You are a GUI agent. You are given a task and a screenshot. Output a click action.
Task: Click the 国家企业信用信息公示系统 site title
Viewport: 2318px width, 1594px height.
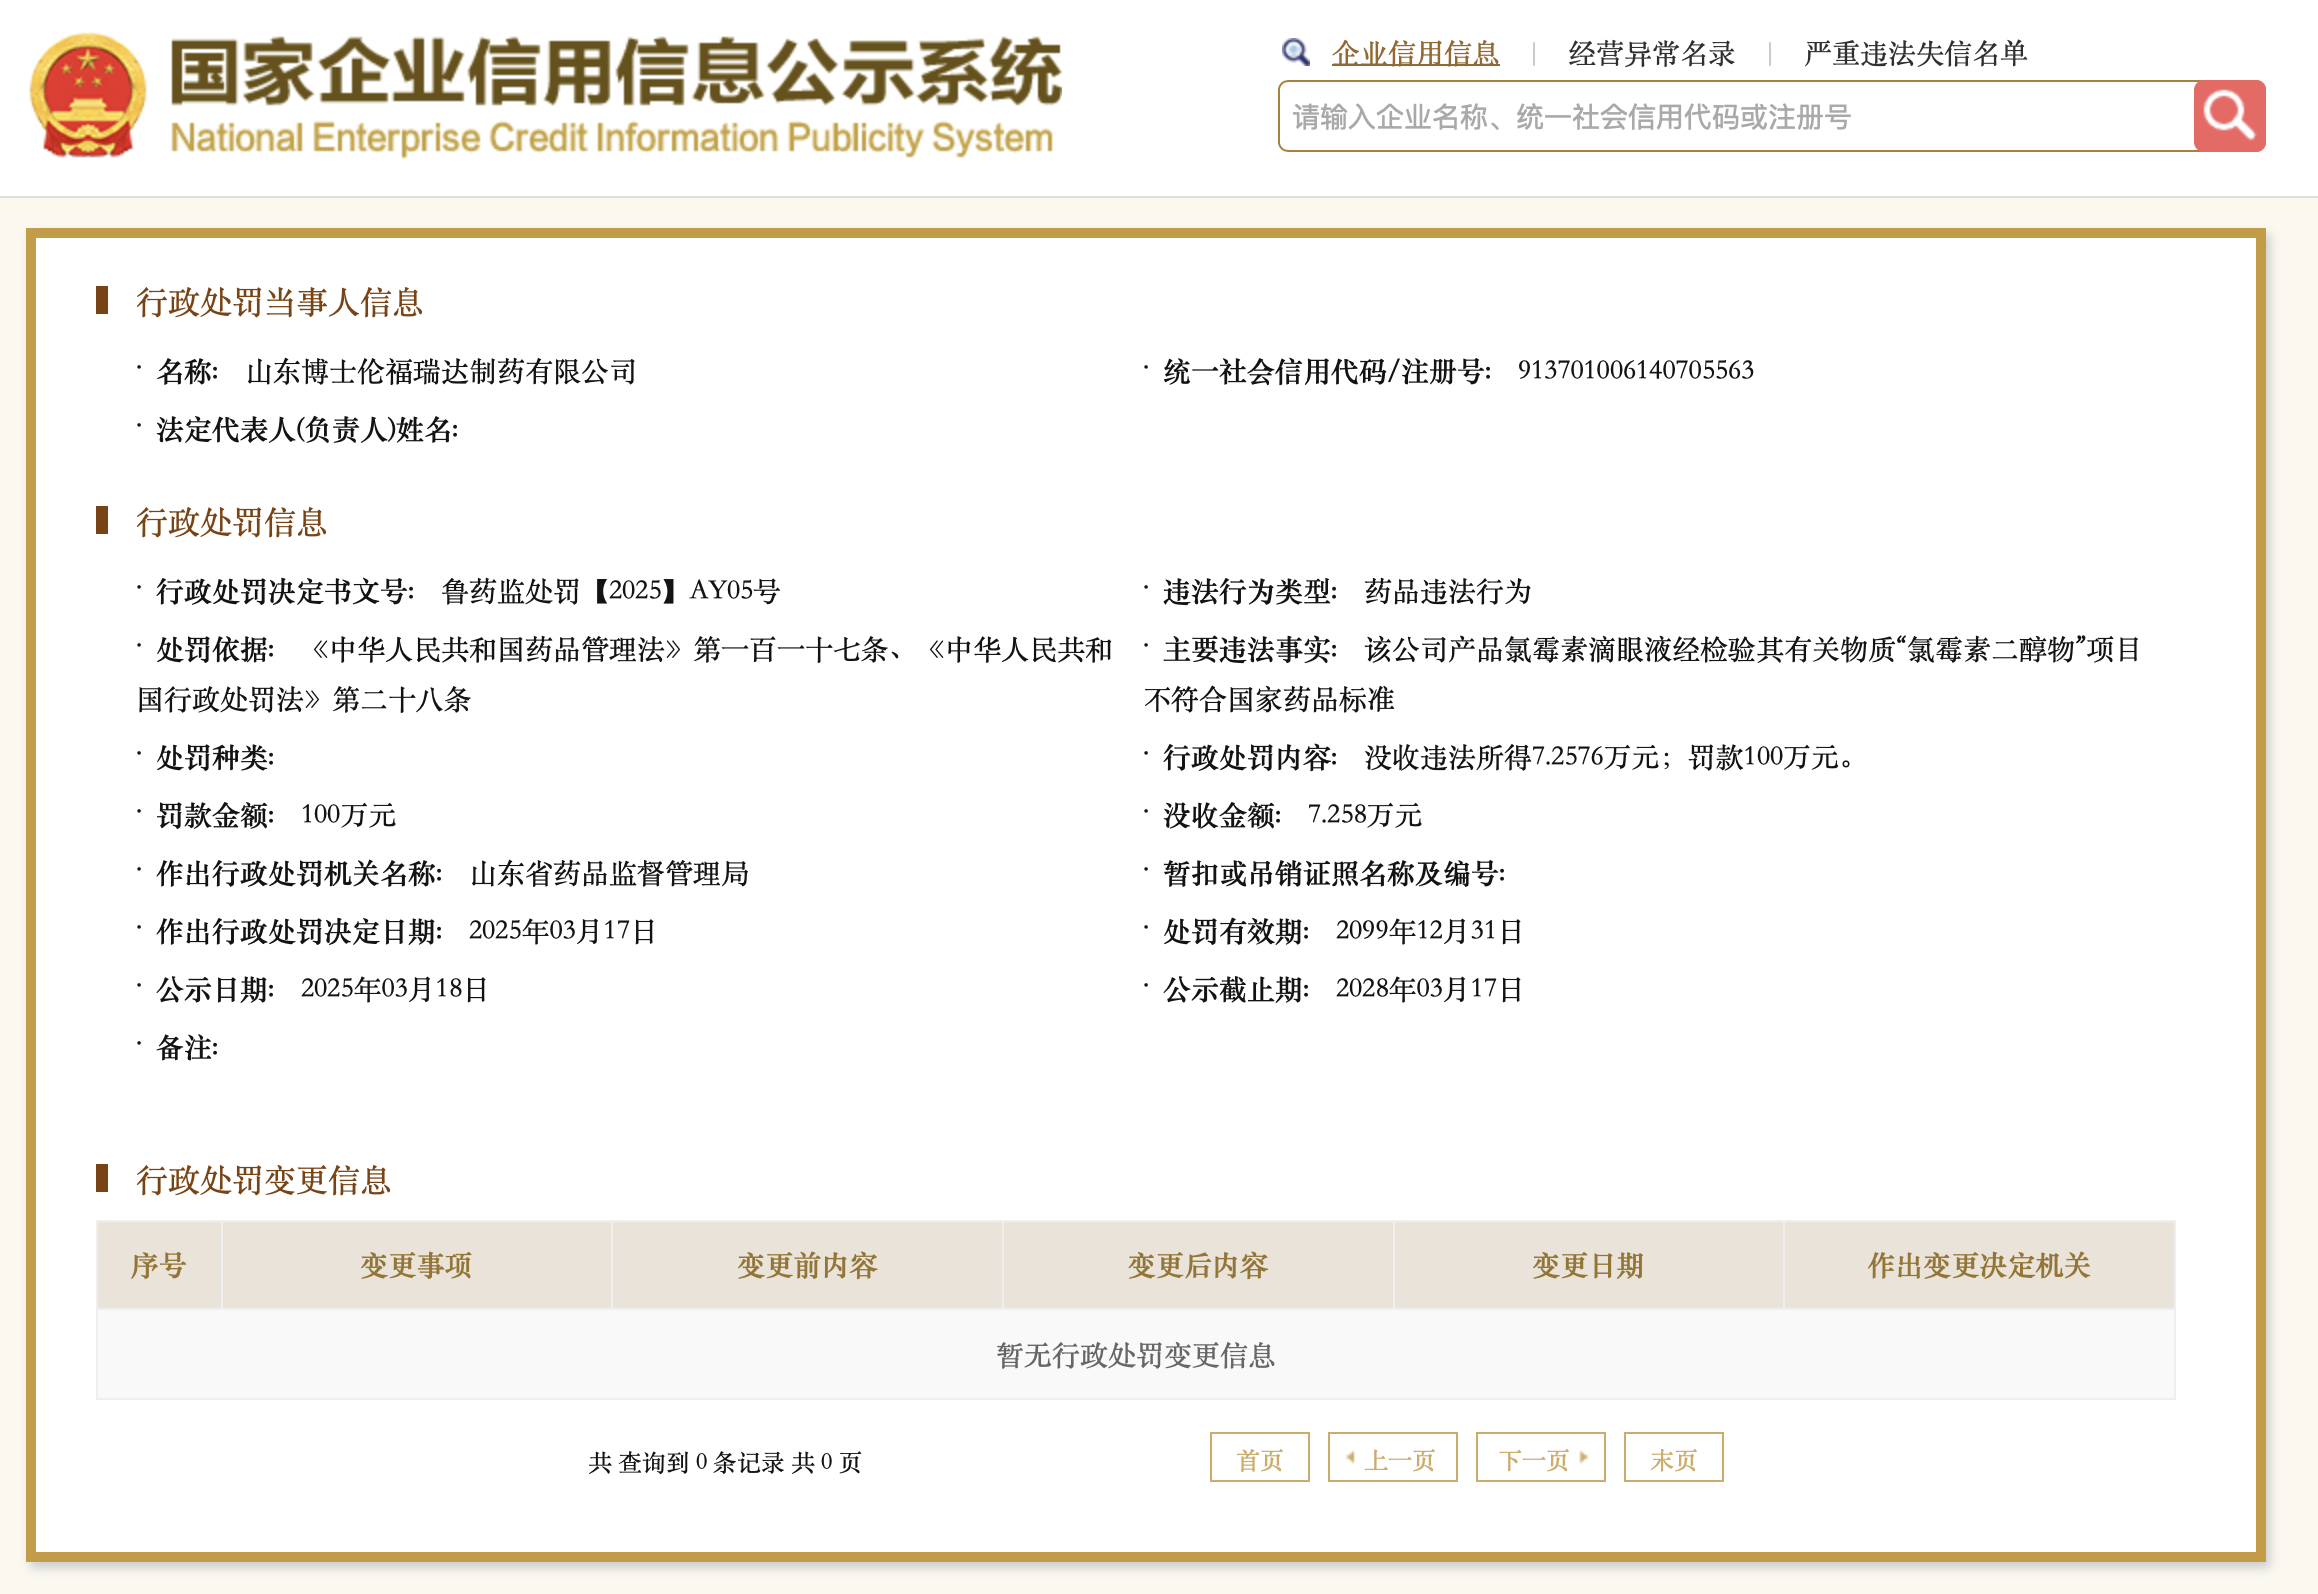point(614,72)
